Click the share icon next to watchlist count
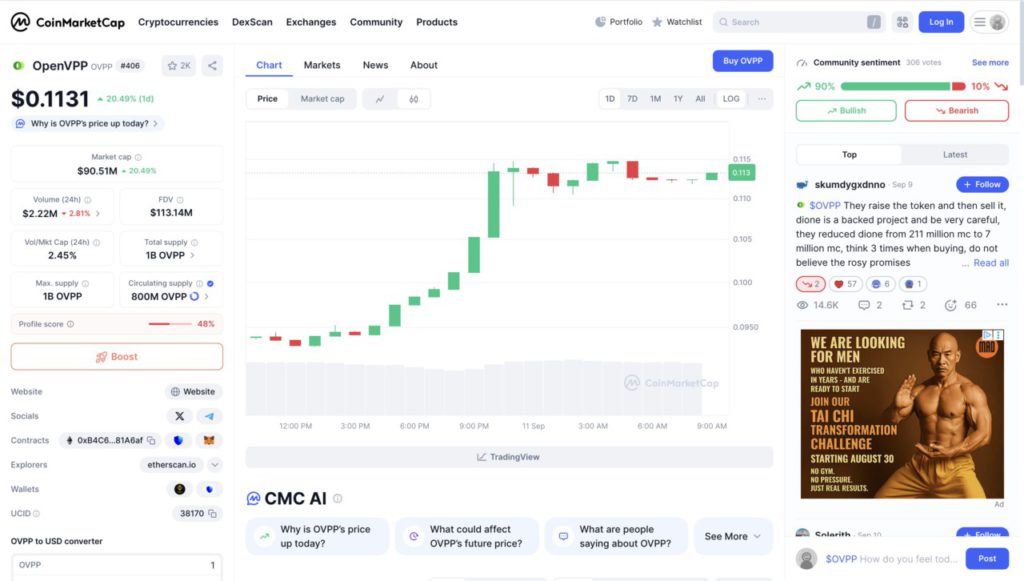The height and width of the screenshot is (581, 1024). (x=212, y=64)
